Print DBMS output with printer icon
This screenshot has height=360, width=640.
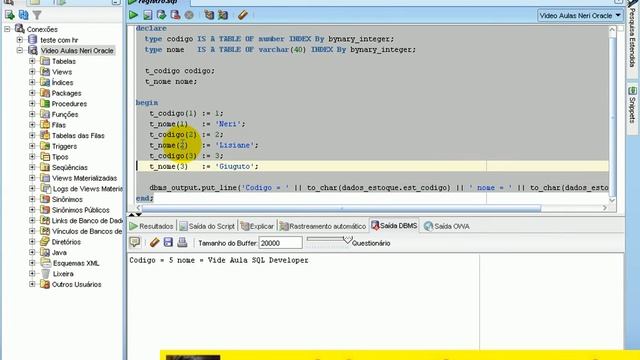click(x=182, y=242)
